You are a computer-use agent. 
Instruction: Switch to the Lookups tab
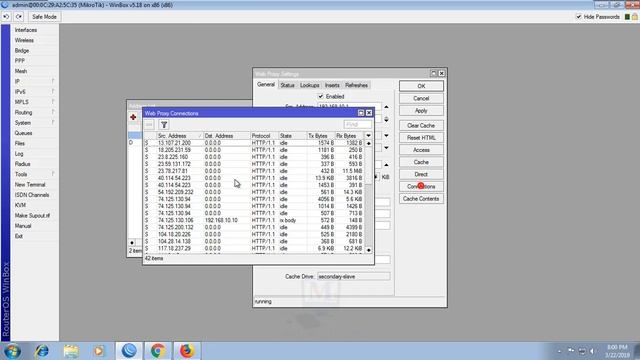tap(309, 85)
